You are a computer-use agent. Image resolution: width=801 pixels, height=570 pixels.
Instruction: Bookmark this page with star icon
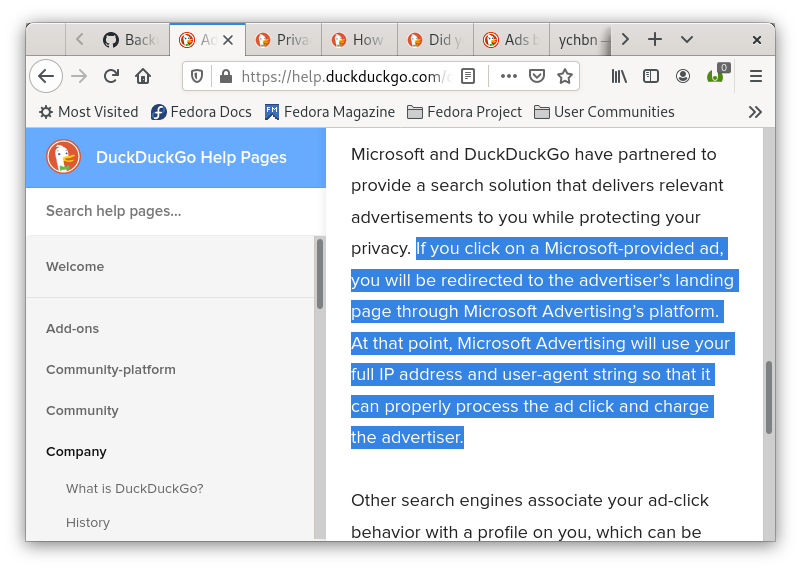tap(565, 76)
